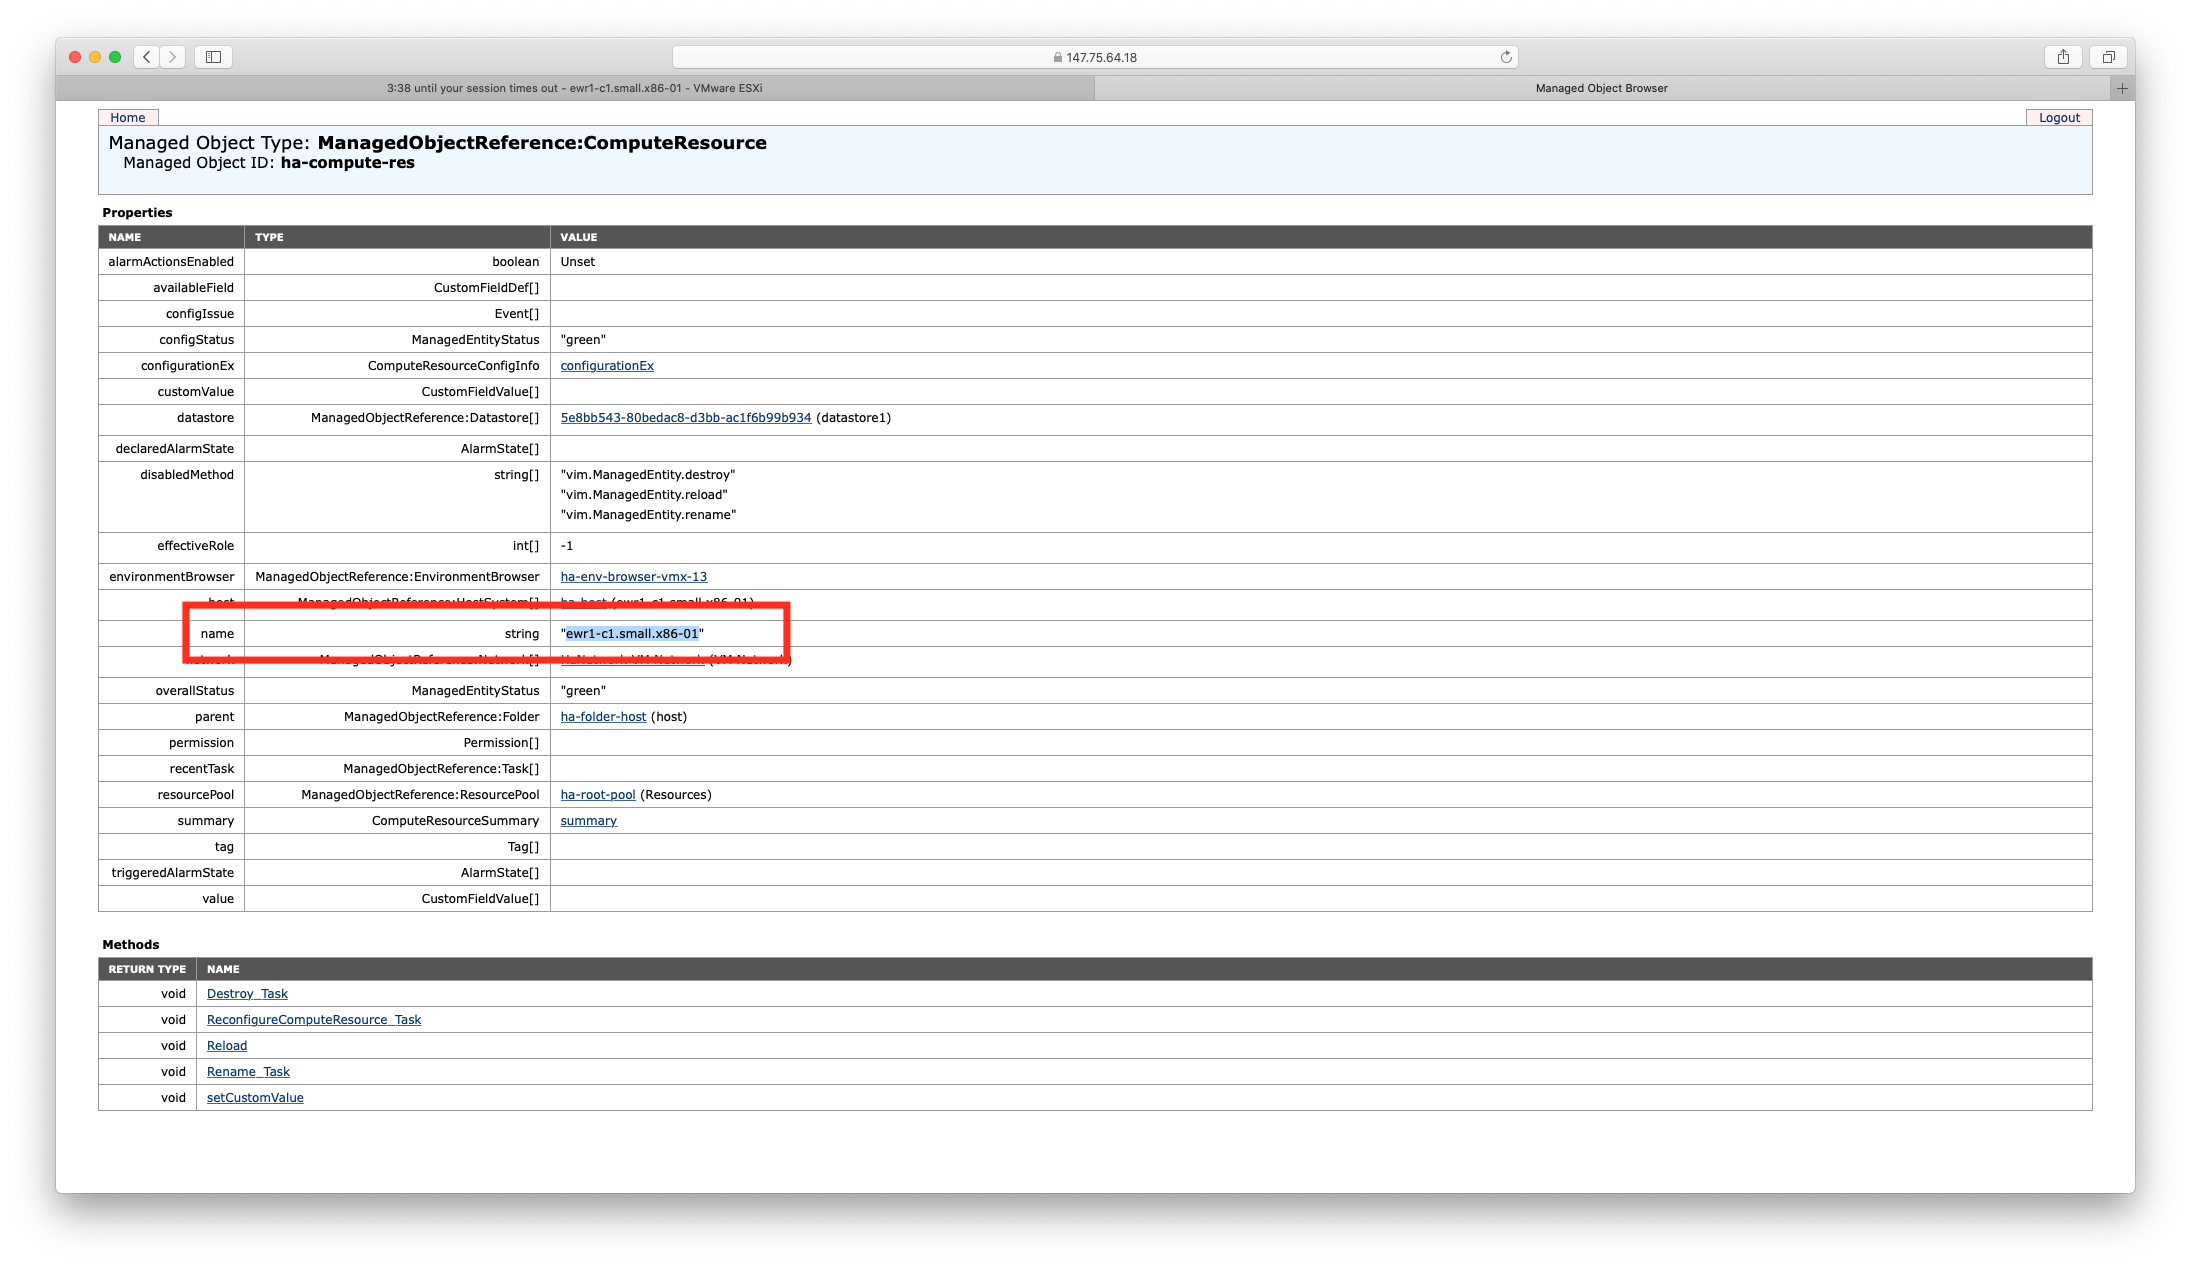Click the environmentBrowser property name
2191x1267 pixels.
click(171, 577)
